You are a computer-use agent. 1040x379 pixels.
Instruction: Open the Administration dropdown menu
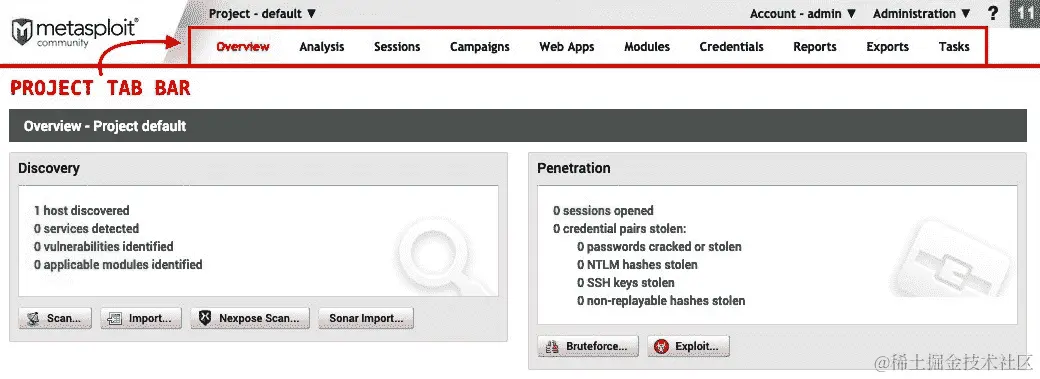922,13
